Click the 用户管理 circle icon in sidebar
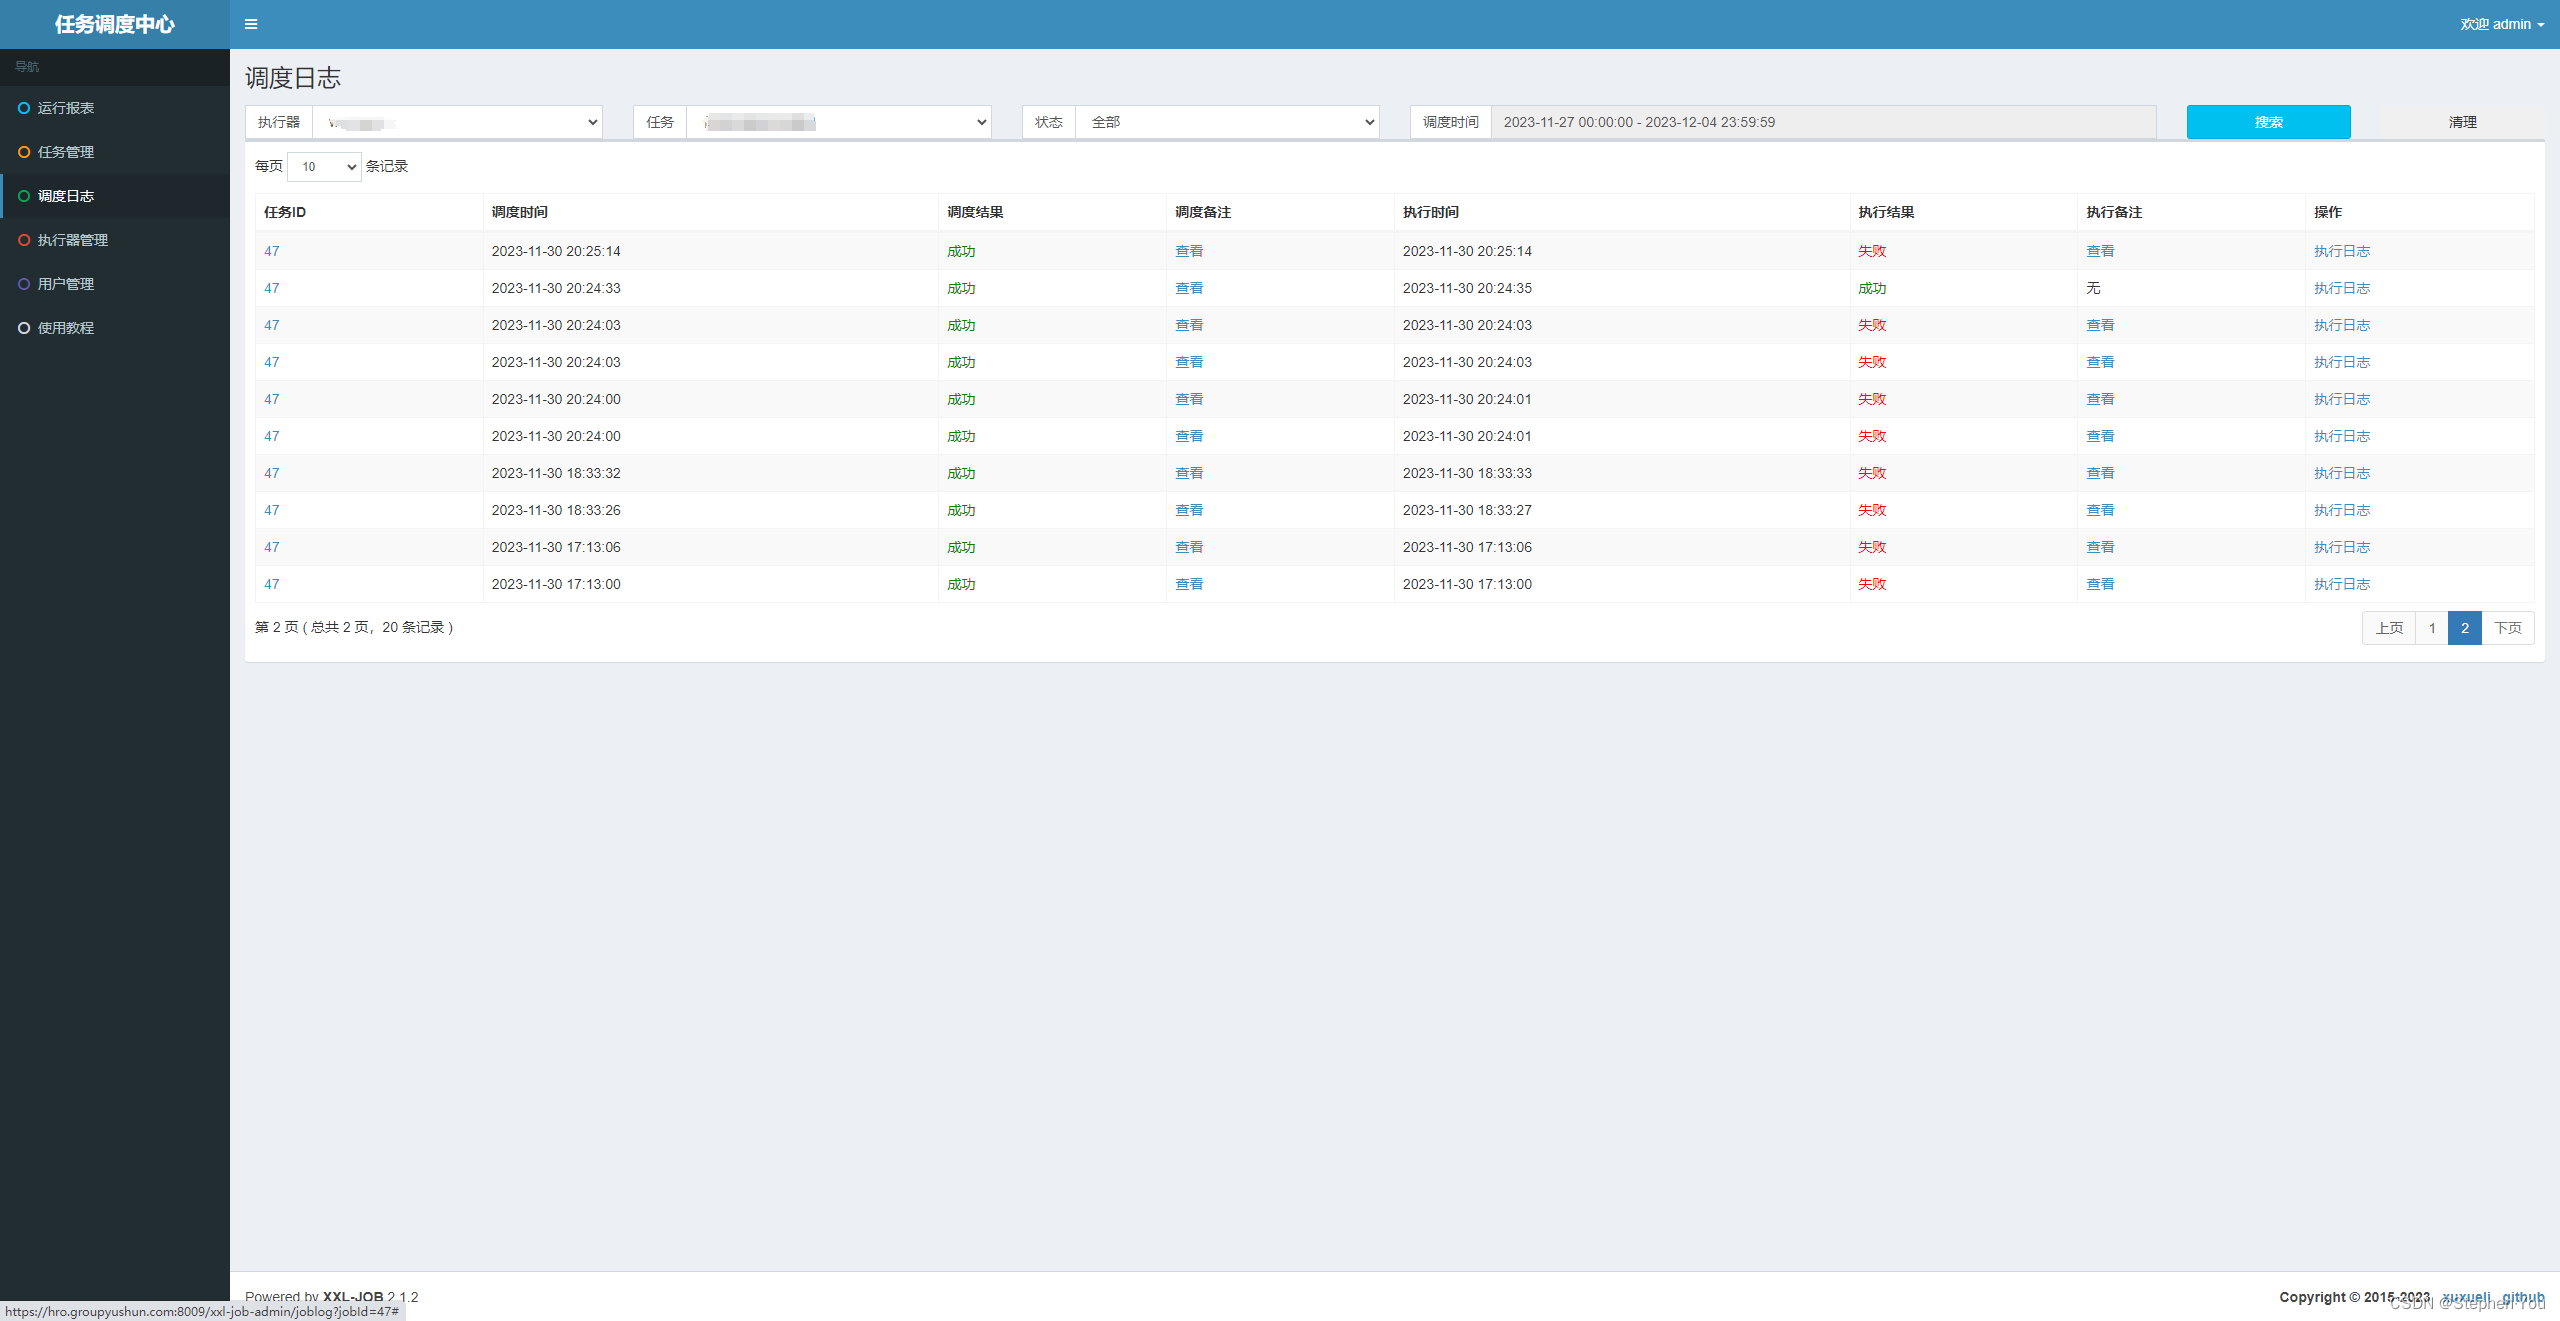The height and width of the screenshot is (1321, 2560). pyautogui.click(x=24, y=284)
